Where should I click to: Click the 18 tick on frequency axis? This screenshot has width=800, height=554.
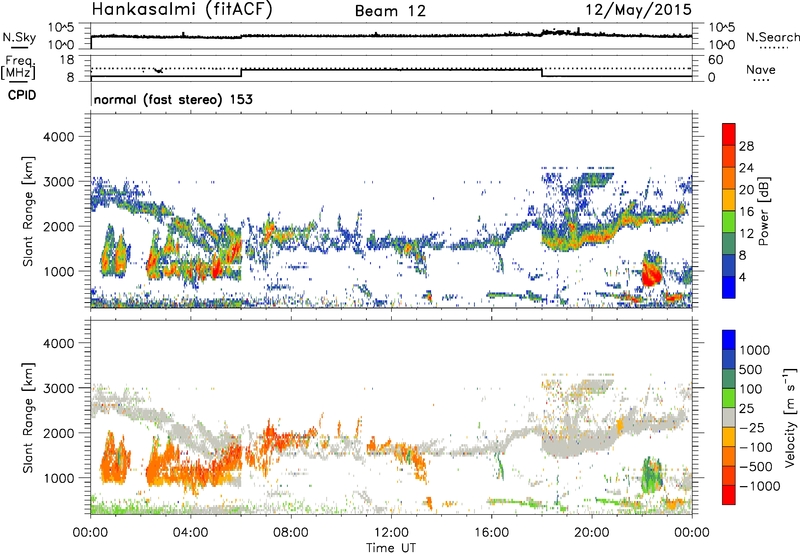[67, 60]
